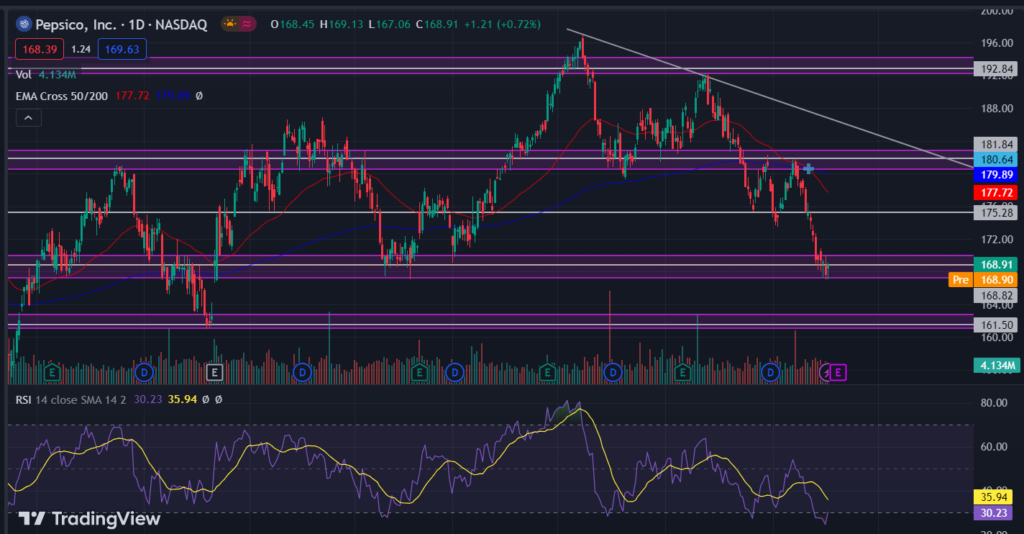Select the 1.24 spread value
The width and height of the screenshot is (1024, 534).
(81, 49)
